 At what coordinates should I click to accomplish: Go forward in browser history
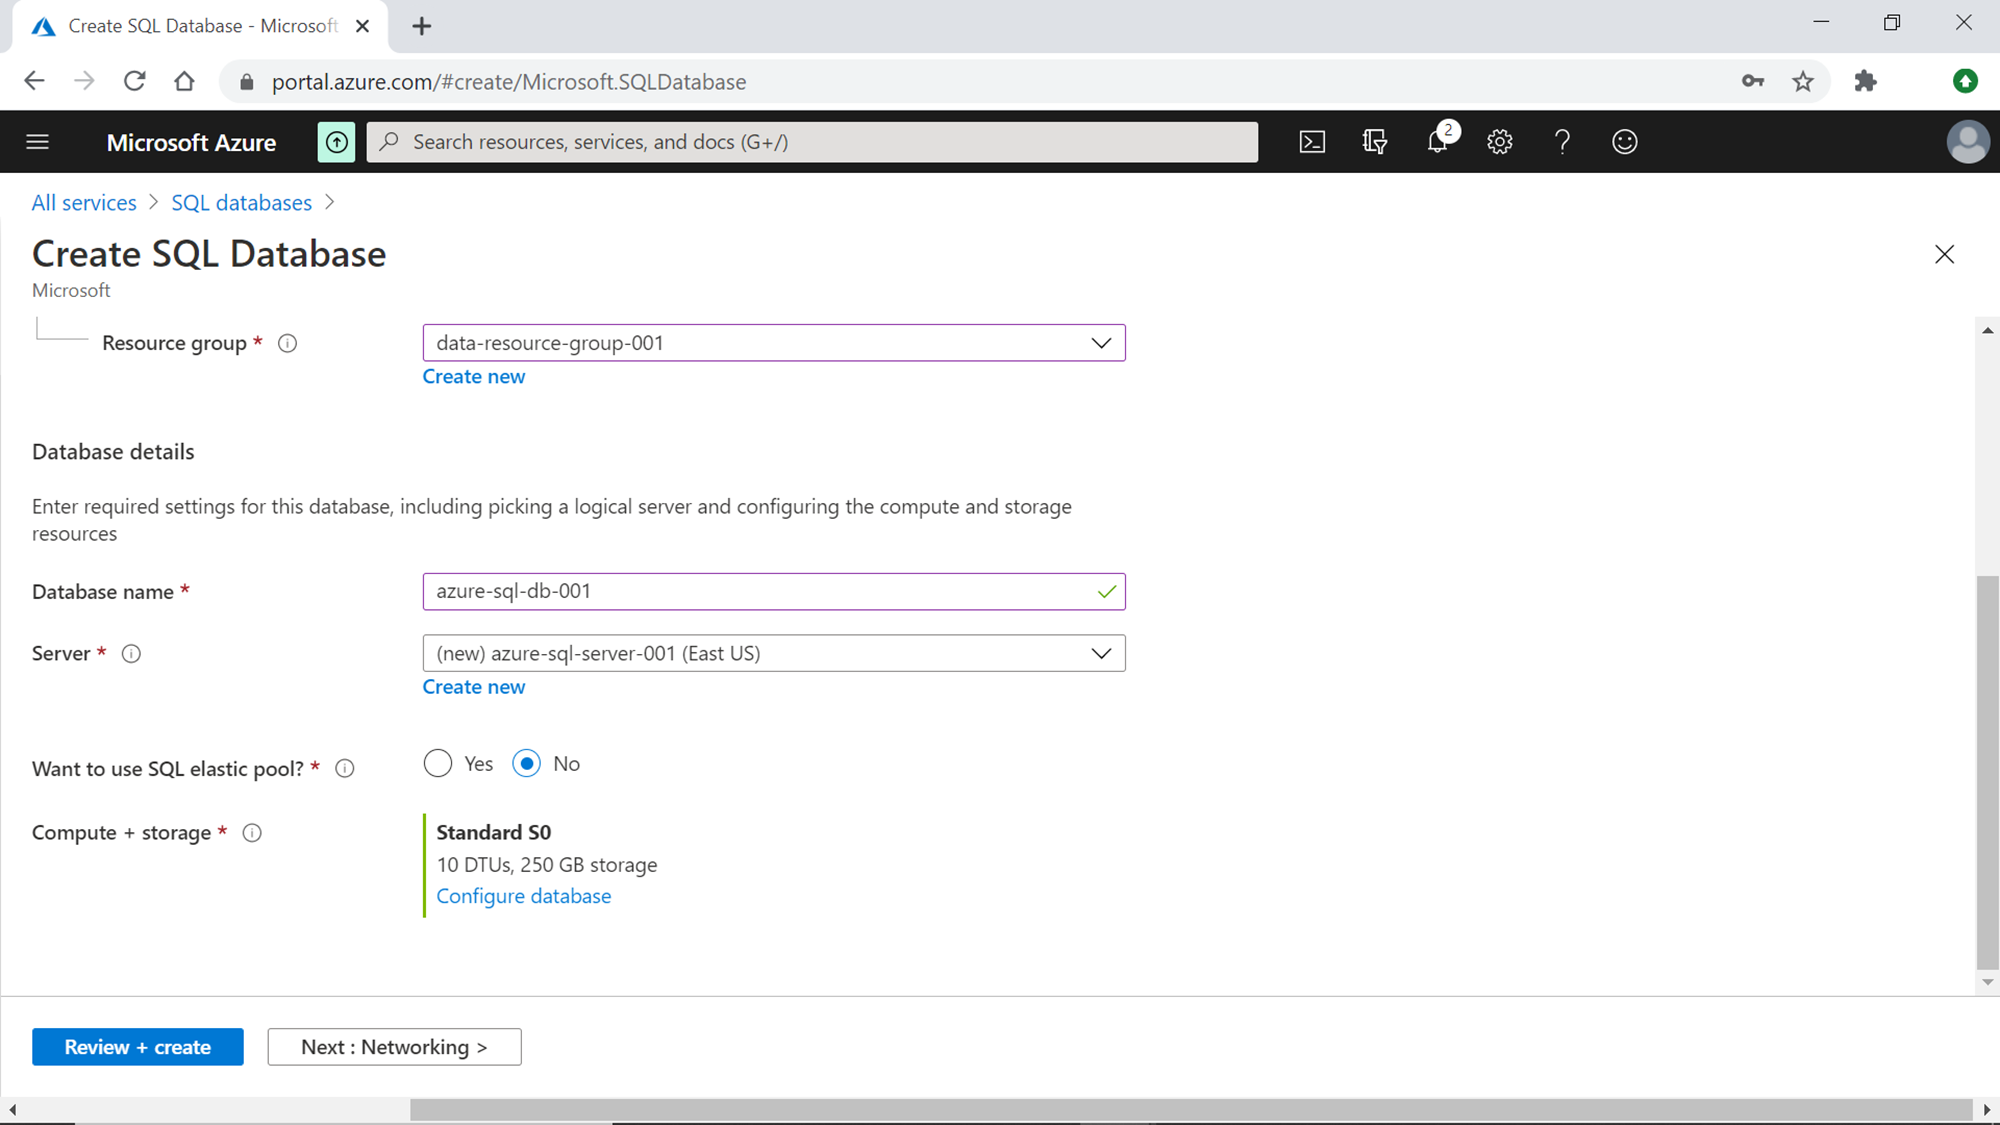pos(84,81)
